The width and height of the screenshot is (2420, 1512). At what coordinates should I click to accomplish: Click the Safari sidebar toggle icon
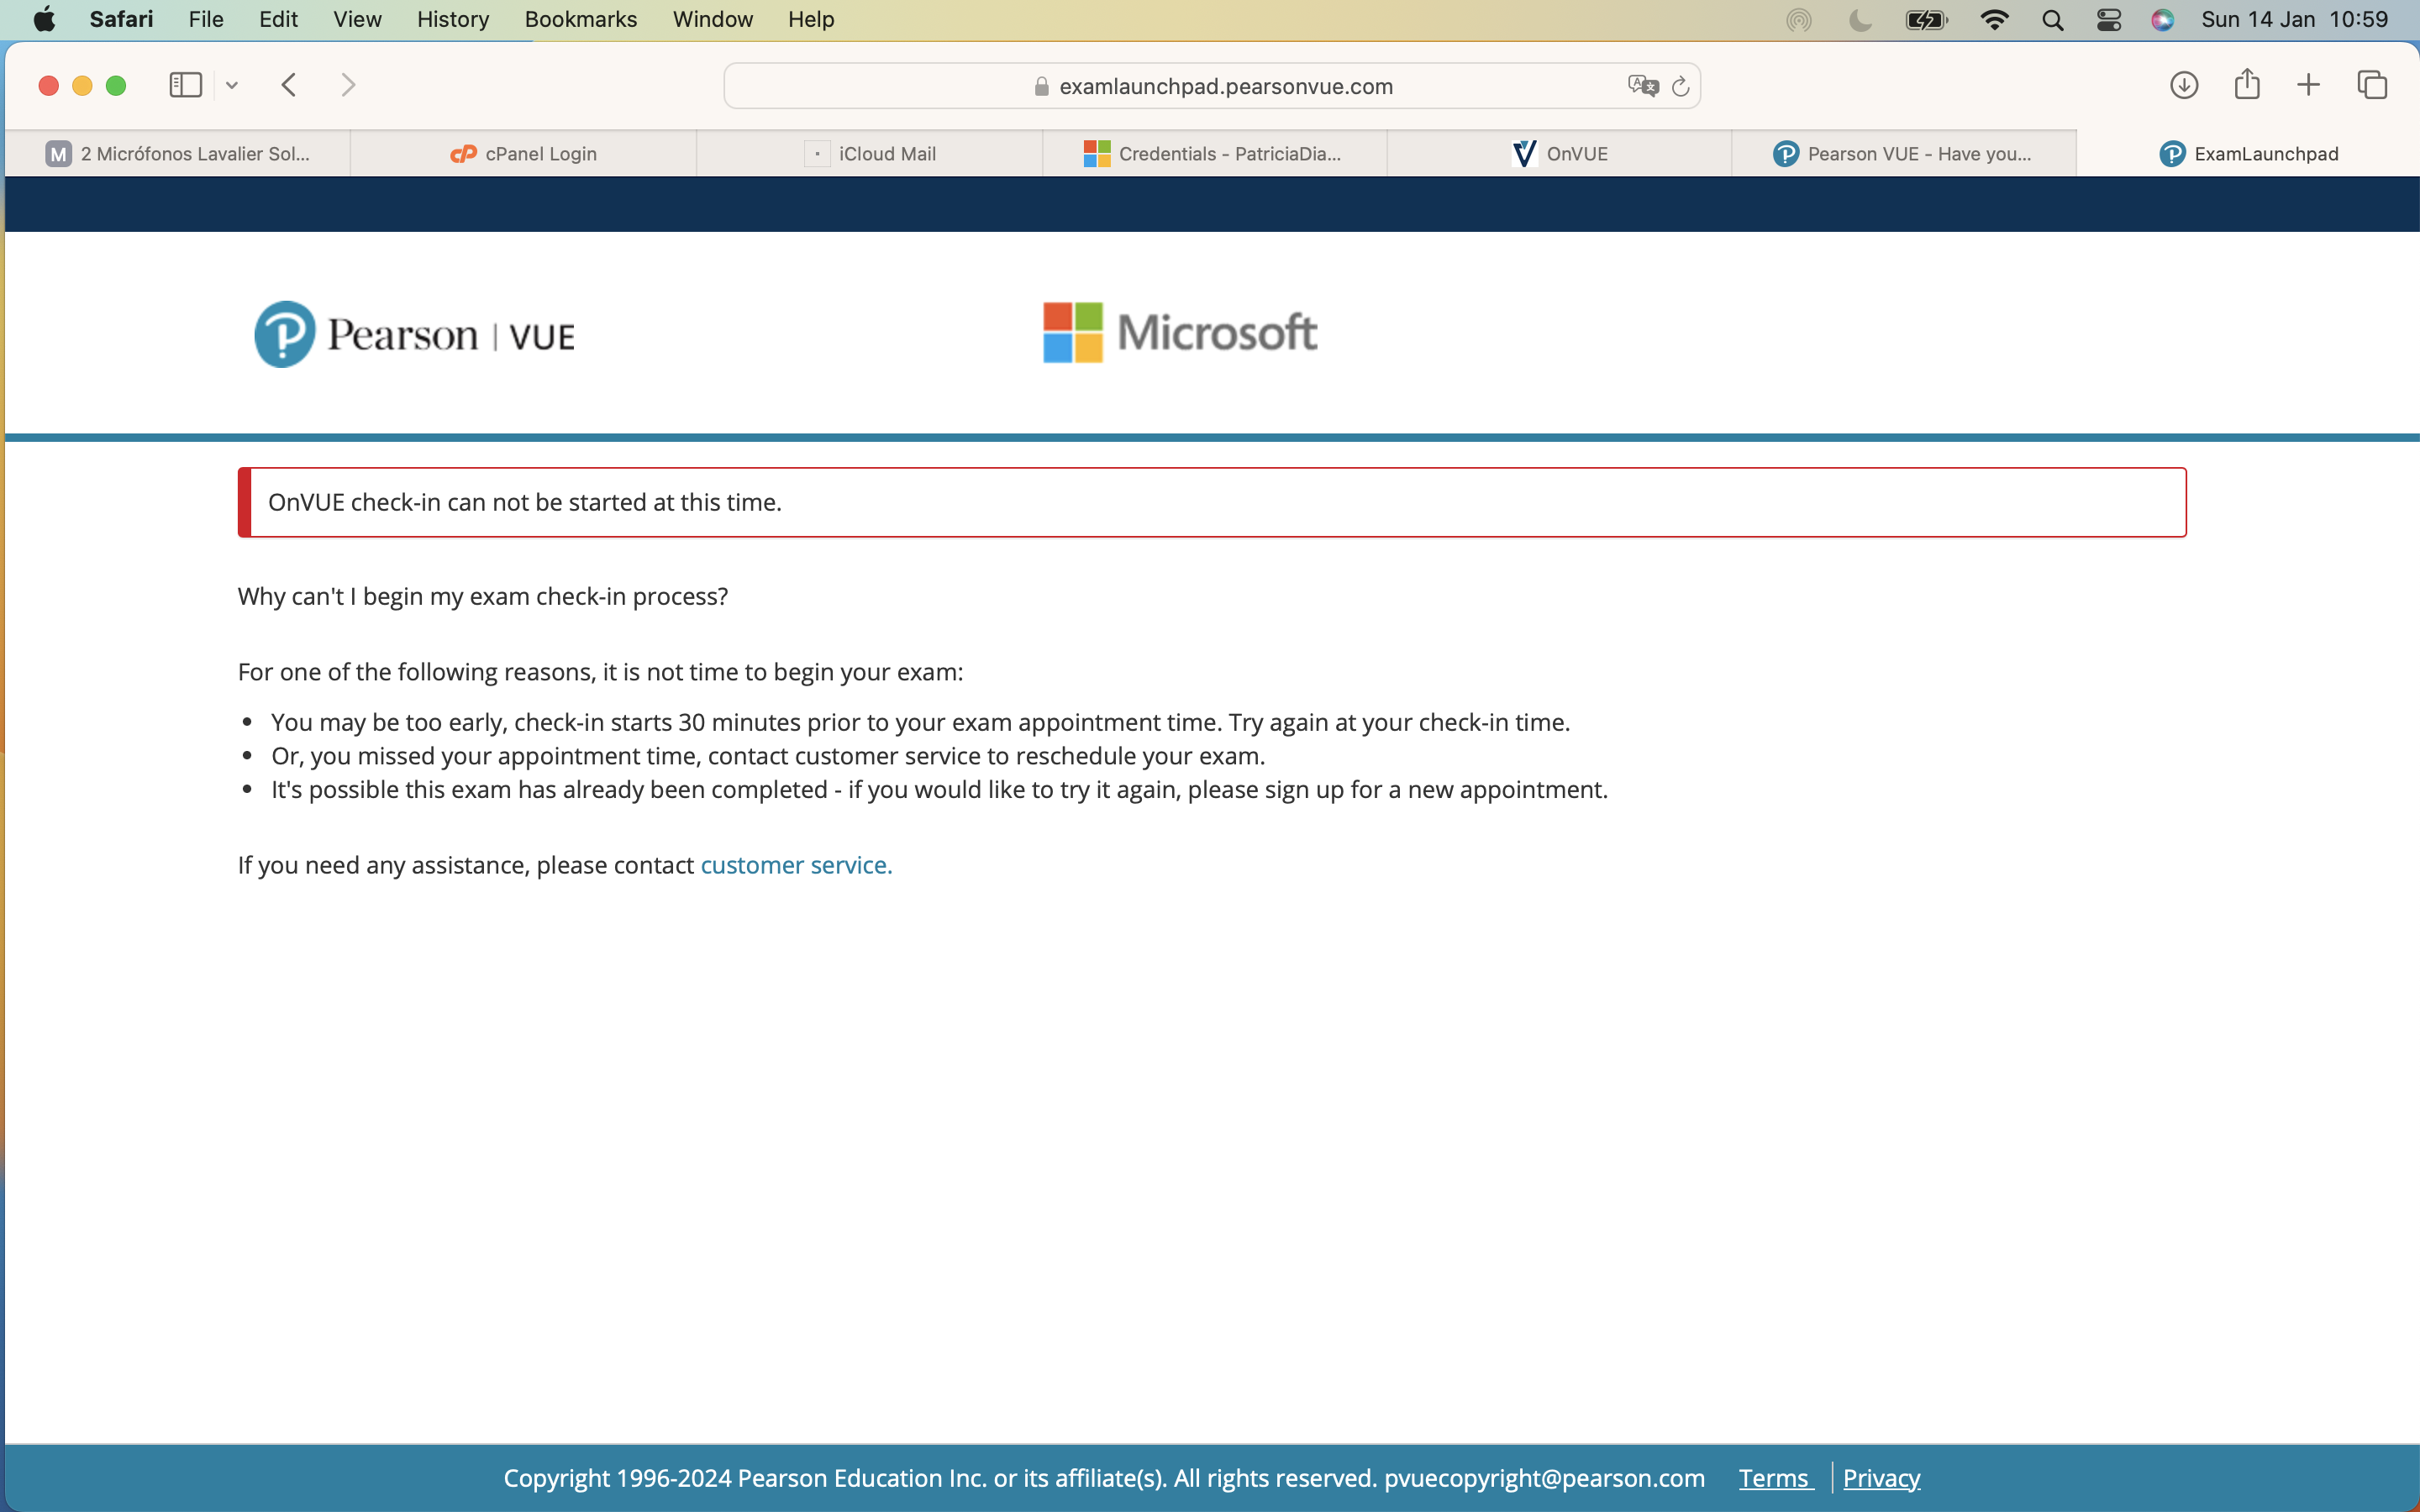click(x=185, y=85)
